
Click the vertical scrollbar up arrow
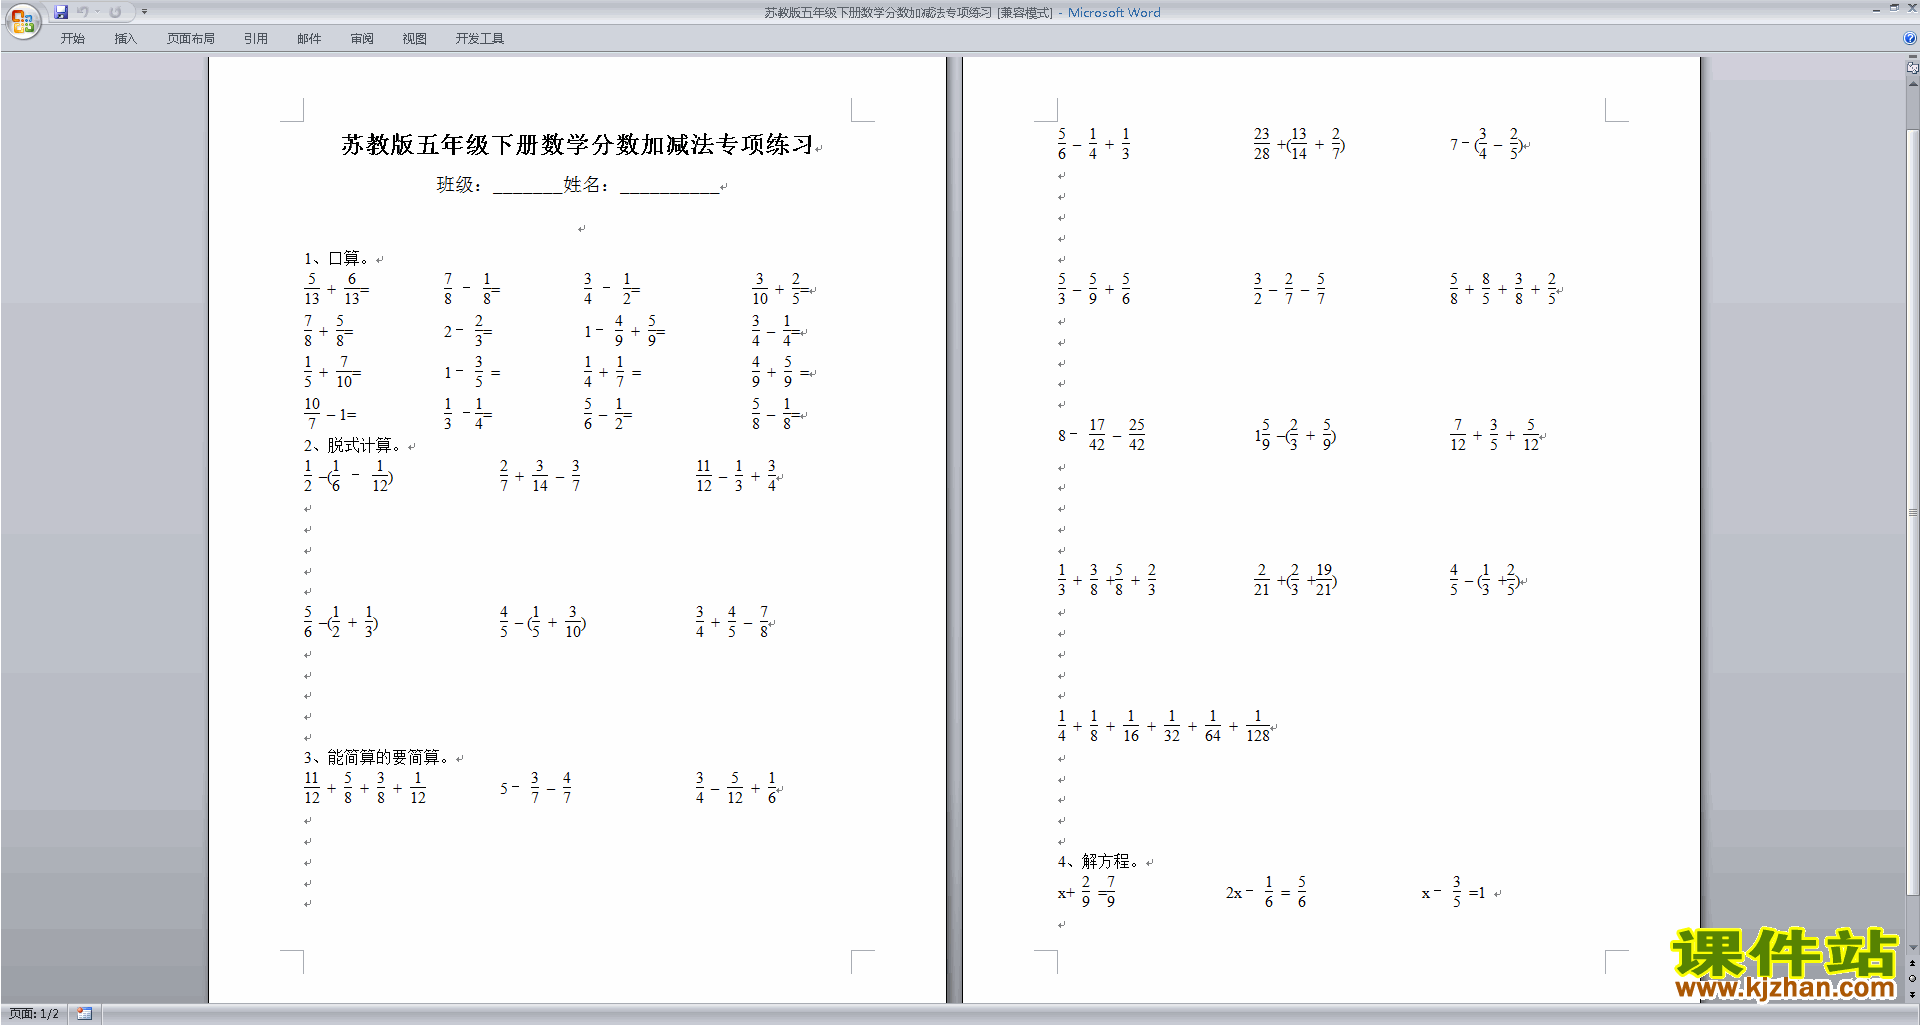(1912, 83)
